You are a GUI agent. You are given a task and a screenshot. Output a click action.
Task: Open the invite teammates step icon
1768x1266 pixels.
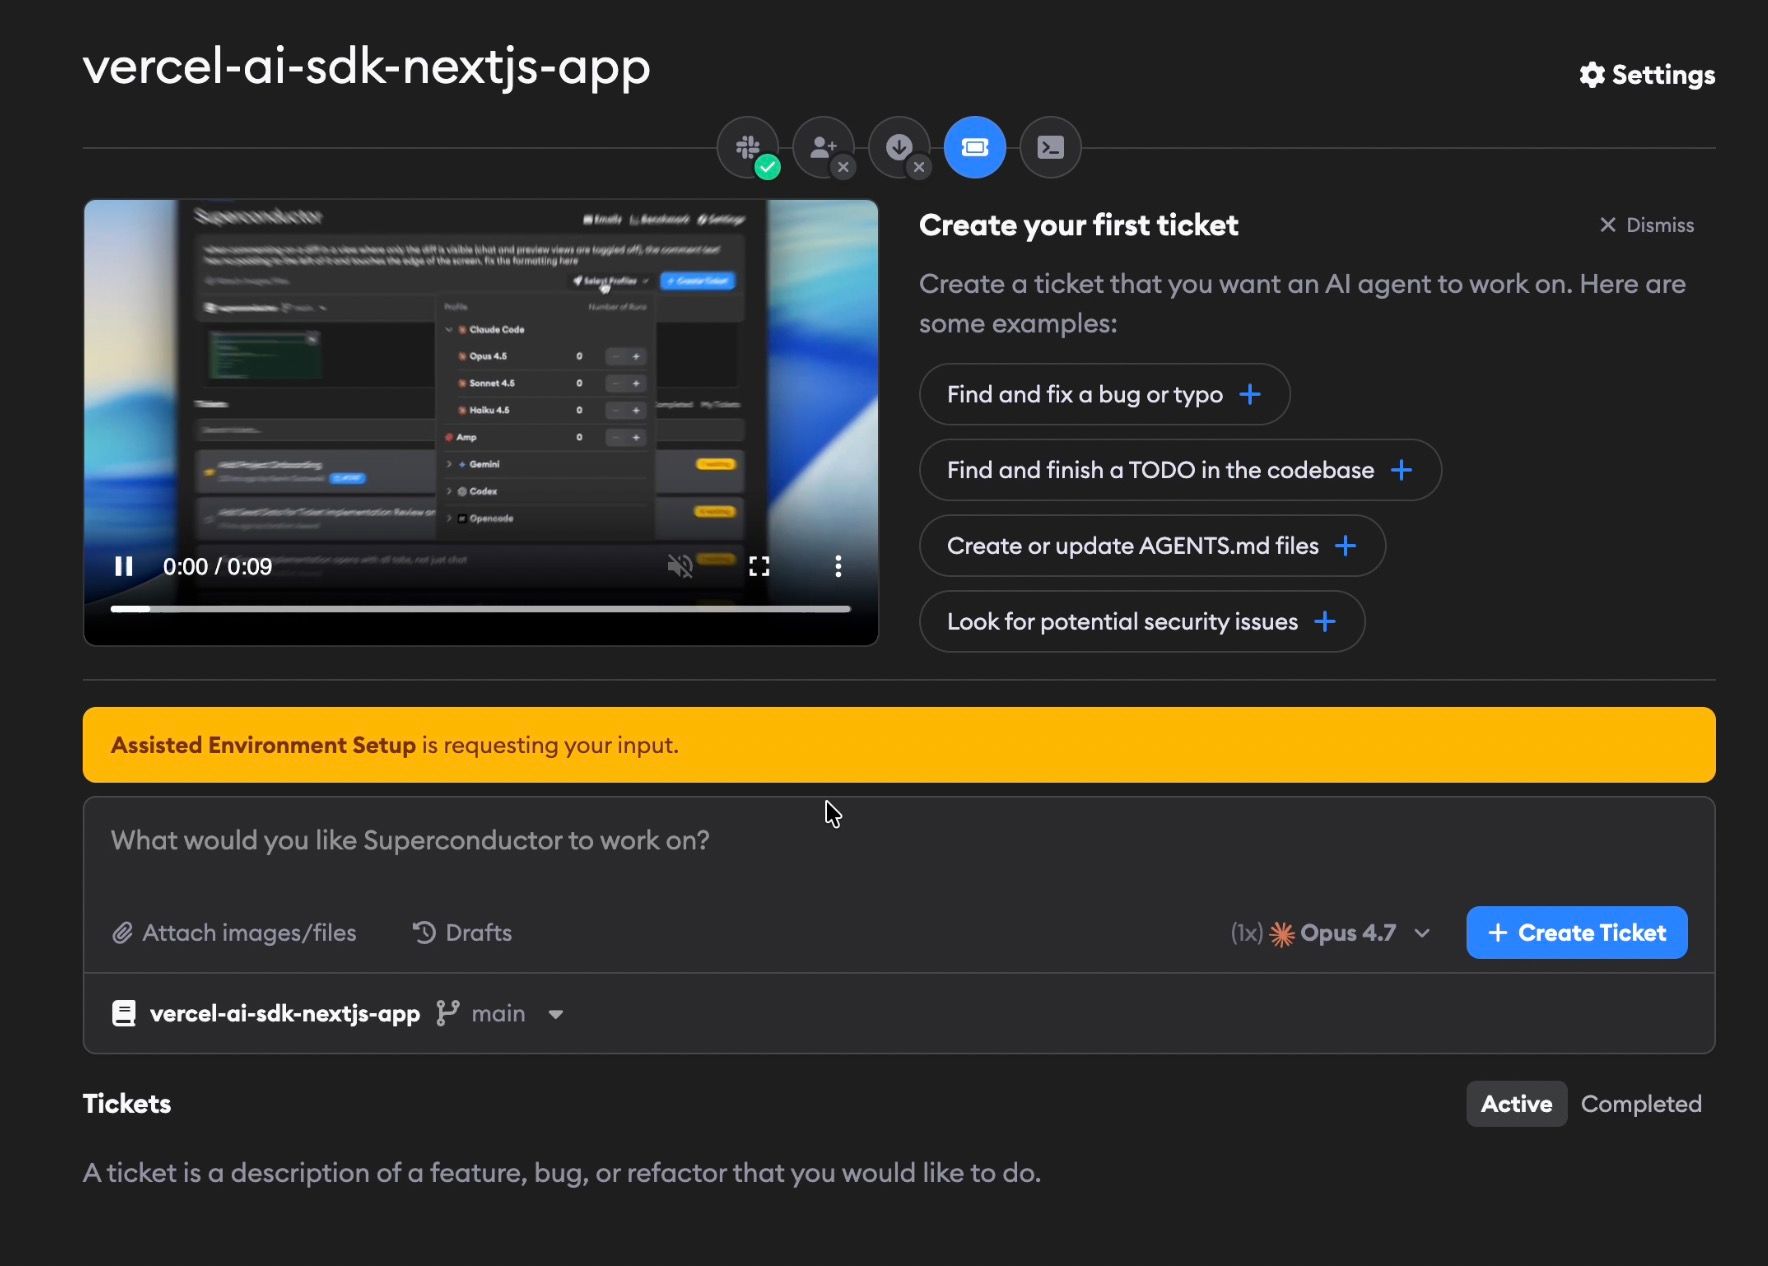click(823, 148)
